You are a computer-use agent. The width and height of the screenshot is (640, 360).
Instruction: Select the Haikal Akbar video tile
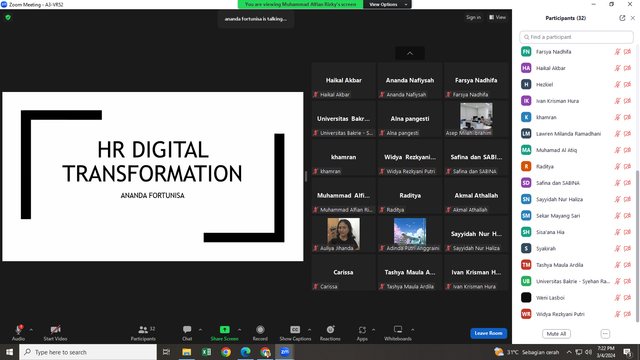(343, 80)
